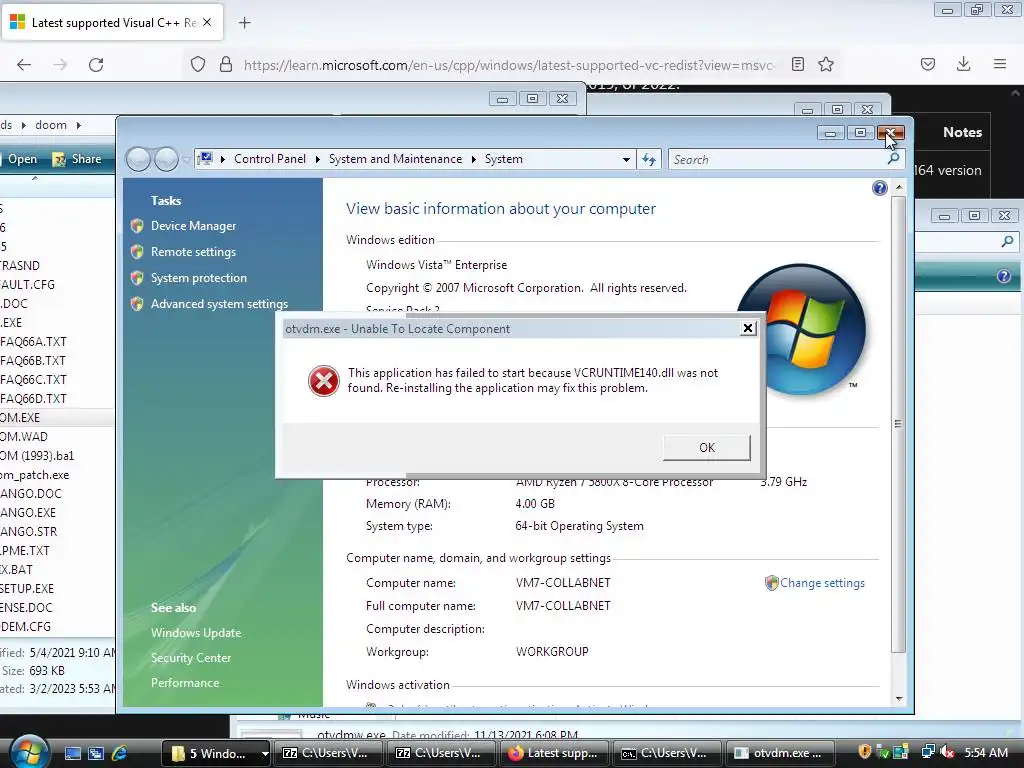Click the Control Panel breadcrumb
The height and width of the screenshot is (768, 1024).
pyautogui.click(x=270, y=159)
